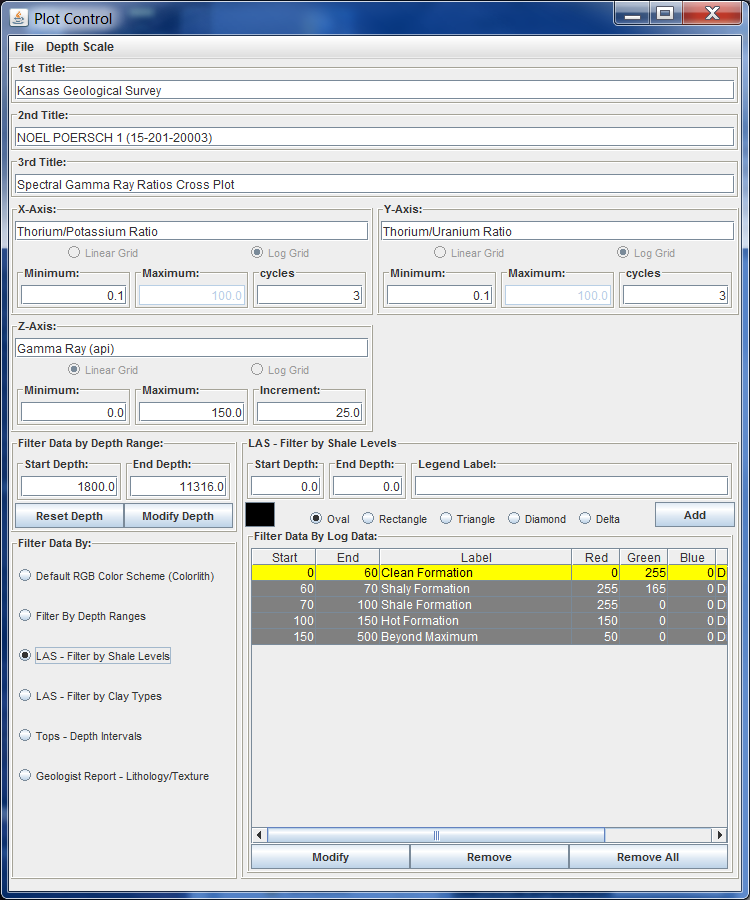Viewport: 750px width, 900px height.
Task: Select Z-Axis Log Grid radio
Action: [280, 370]
